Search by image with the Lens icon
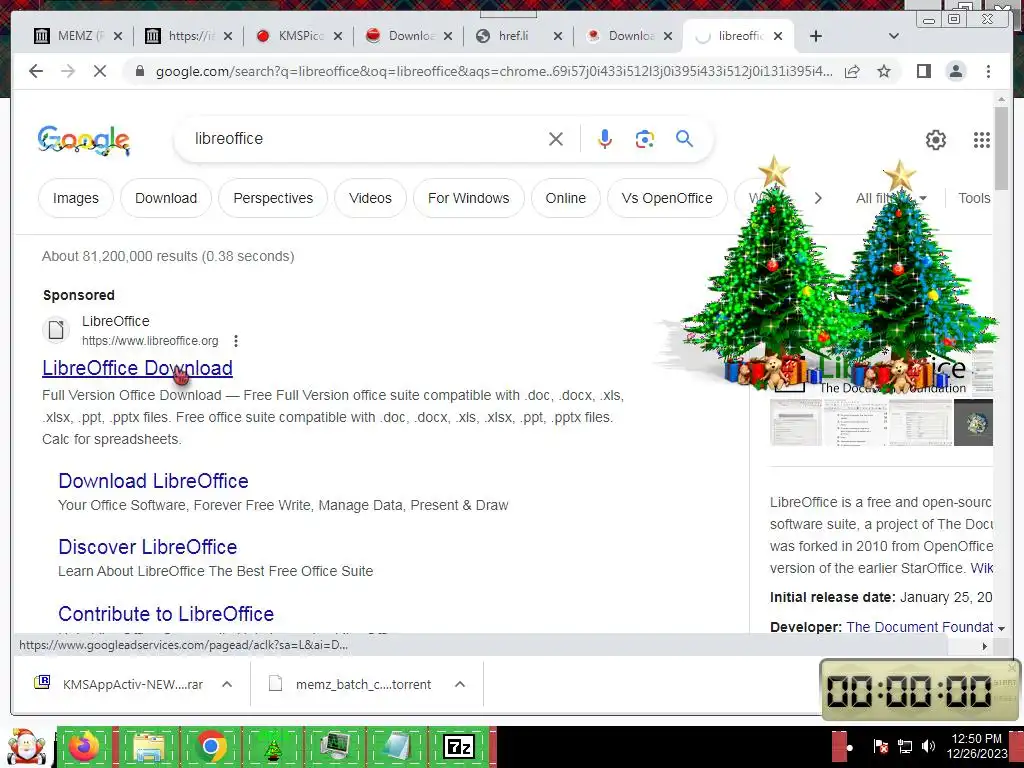Viewport: 1024px width, 768px height. (x=645, y=139)
